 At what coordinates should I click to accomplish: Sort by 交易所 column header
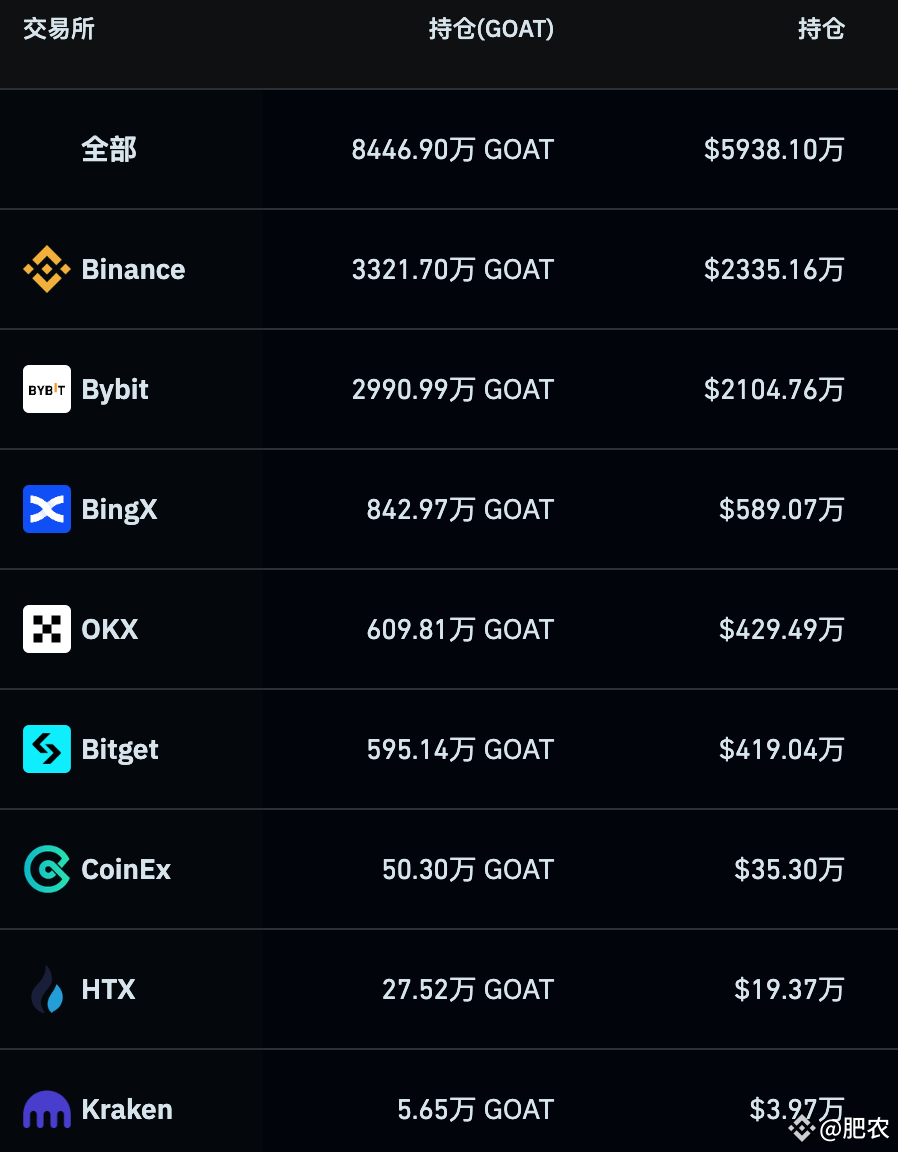pos(58,29)
